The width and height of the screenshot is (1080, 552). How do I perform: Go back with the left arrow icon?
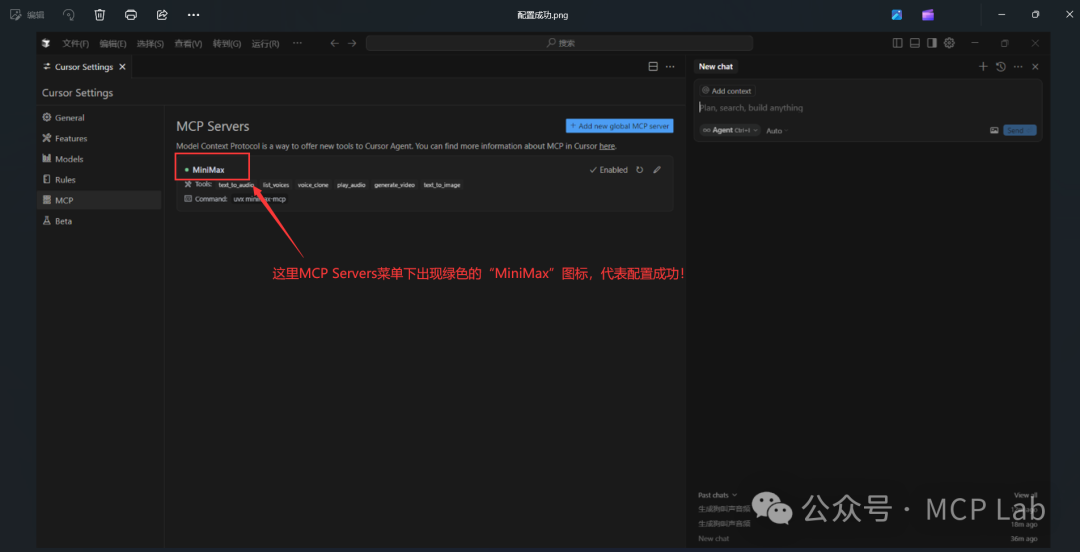pyautogui.click(x=335, y=43)
